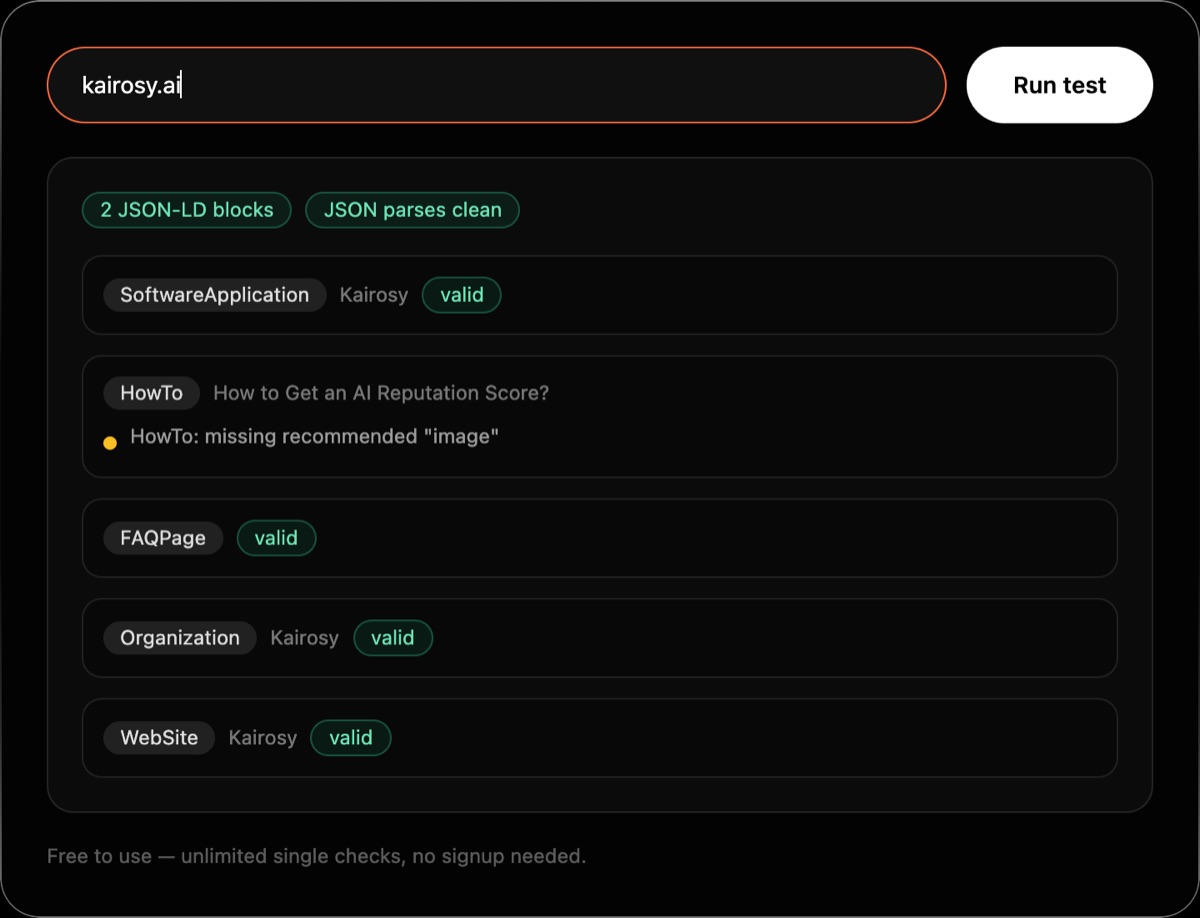
Task: Click the Organization type tag
Action: (x=180, y=638)
